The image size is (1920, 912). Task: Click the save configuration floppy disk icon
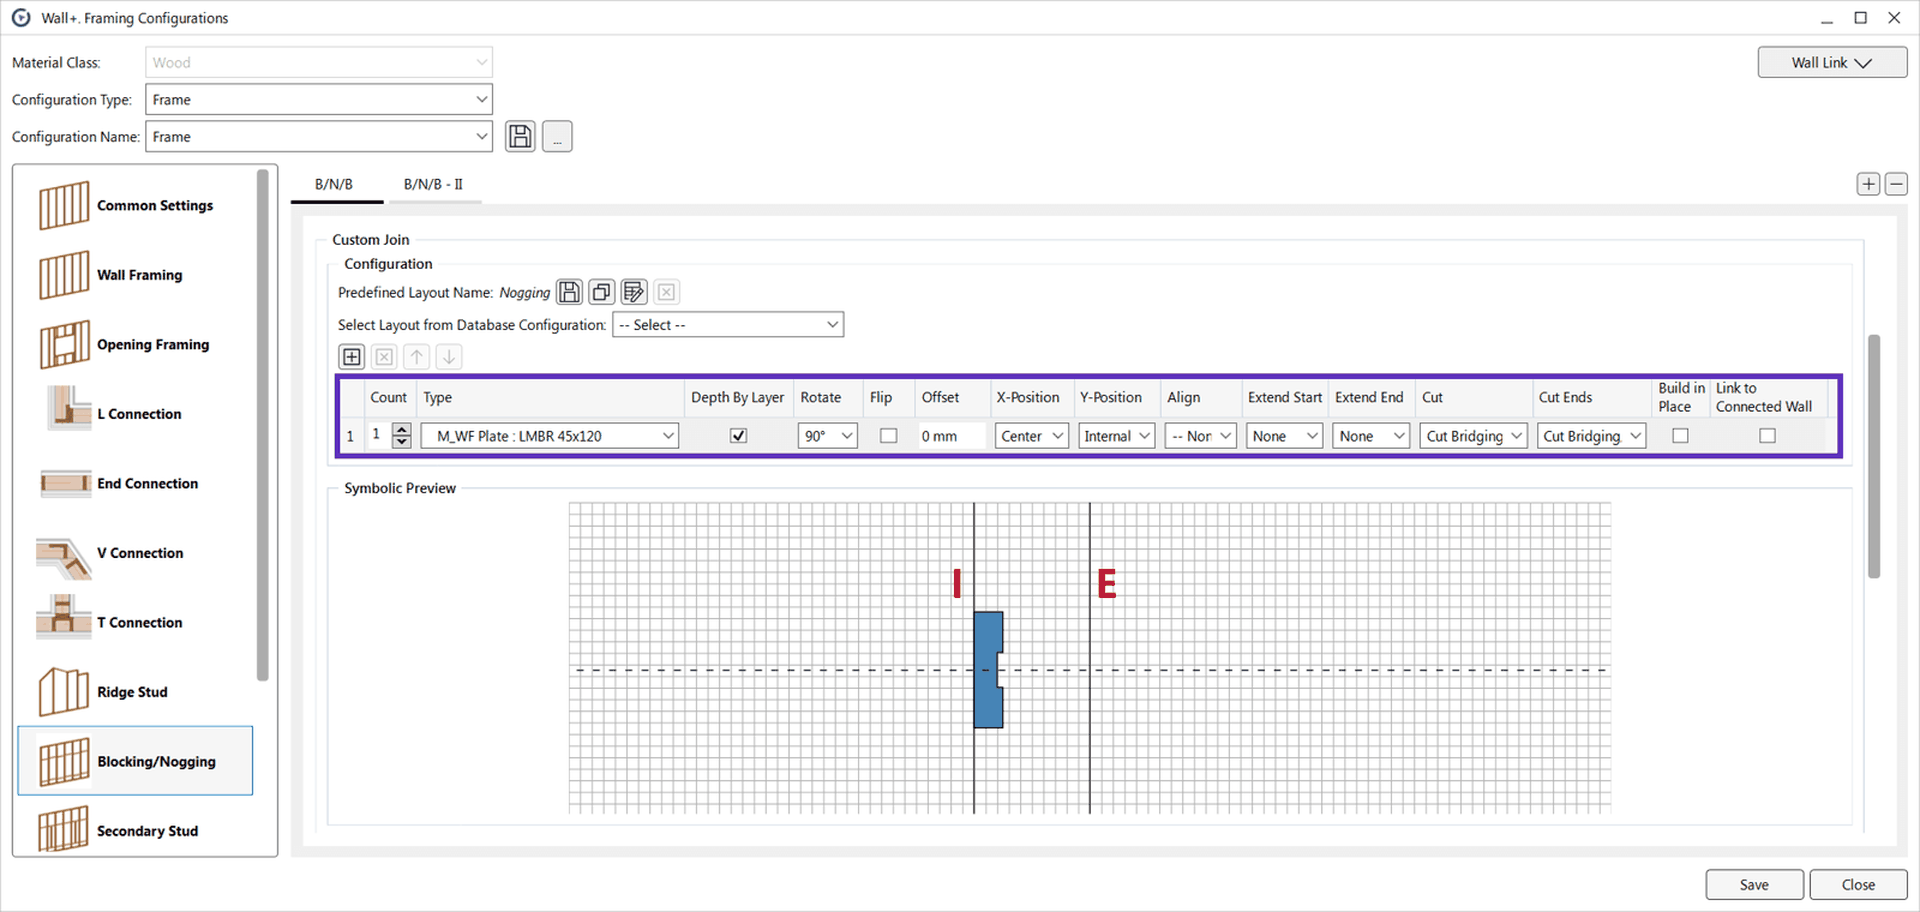[x=520, y=137]
